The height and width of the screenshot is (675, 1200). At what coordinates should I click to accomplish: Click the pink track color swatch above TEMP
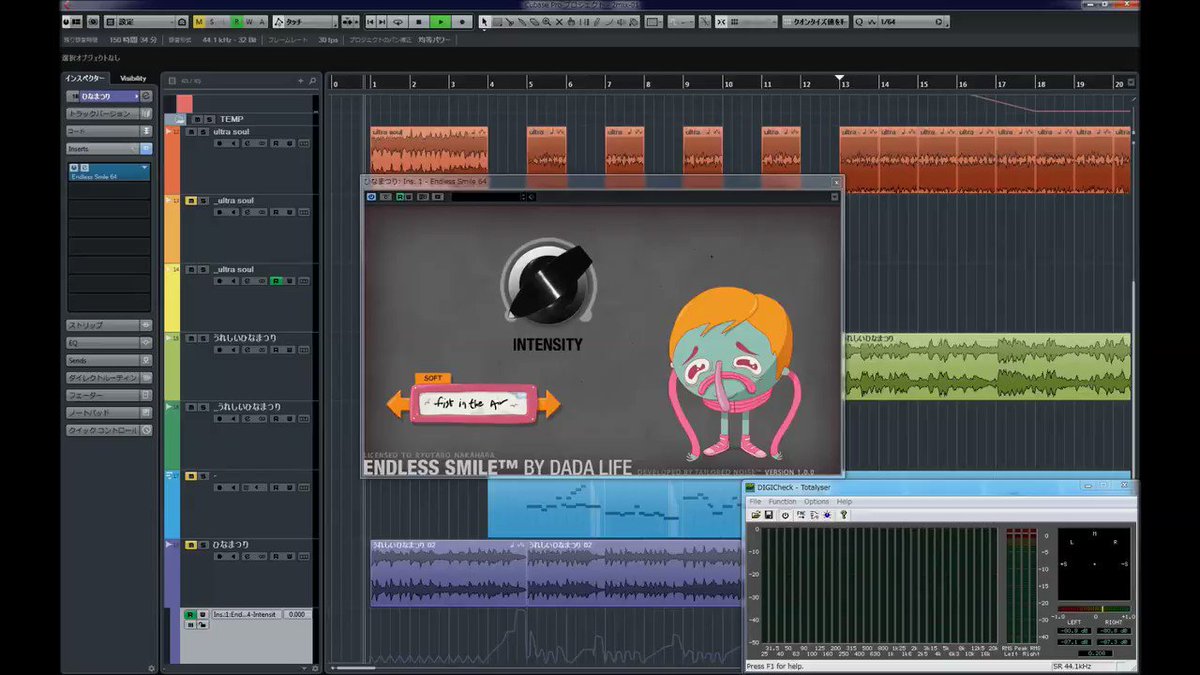click(184, 103)
